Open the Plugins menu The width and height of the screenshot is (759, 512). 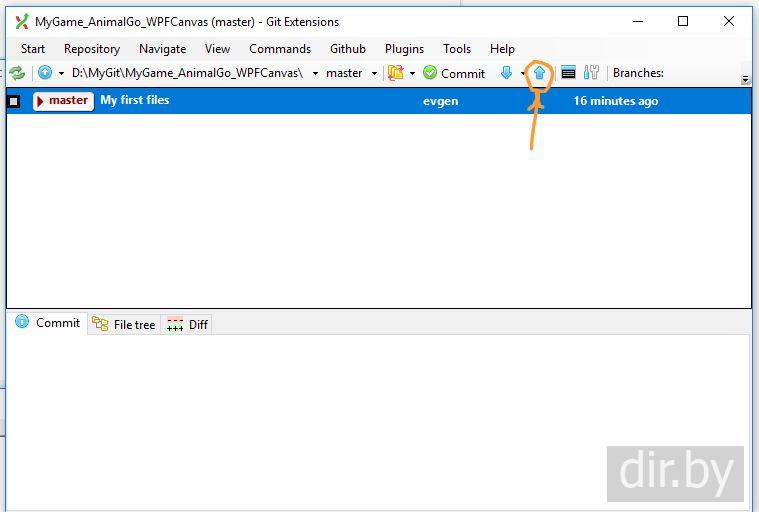pyautogui.click(x=404, y=48)
